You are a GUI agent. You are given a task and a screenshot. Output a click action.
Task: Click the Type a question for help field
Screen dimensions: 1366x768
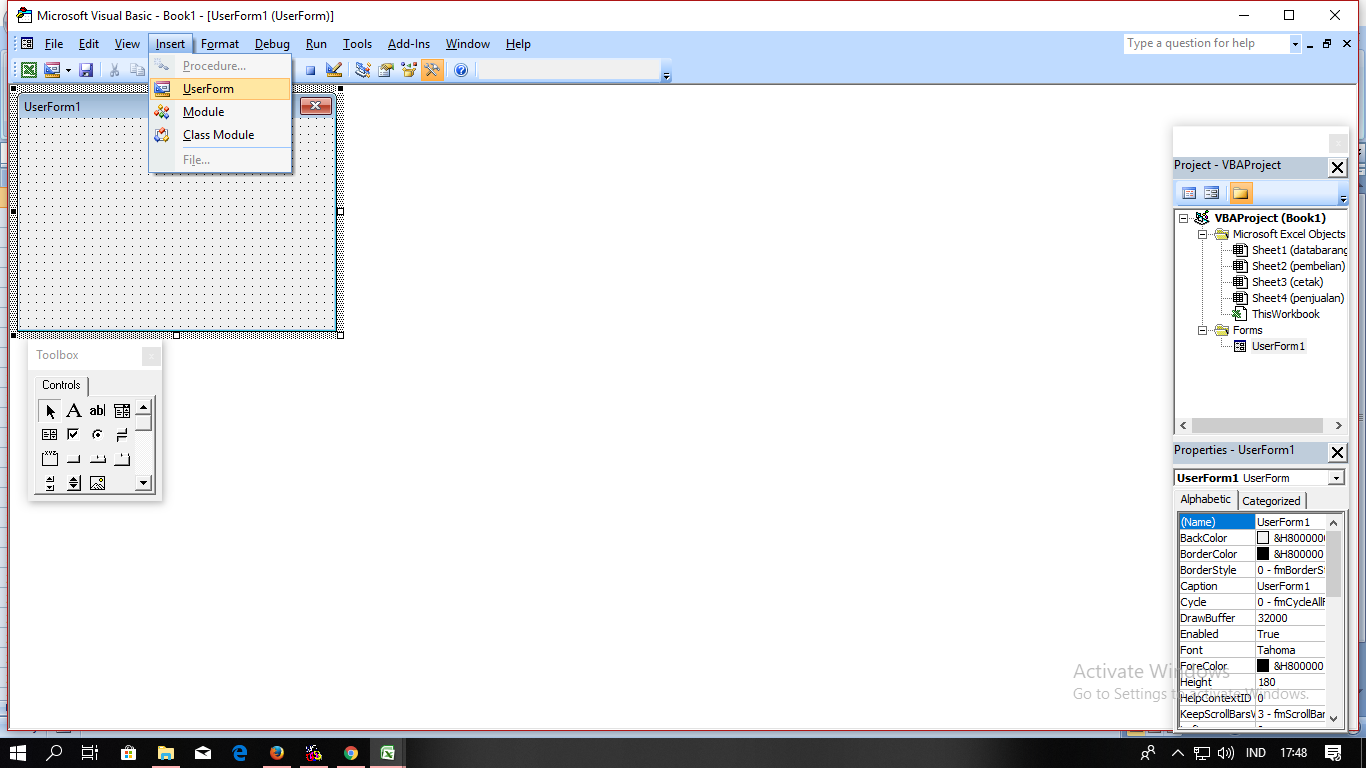click(x=1206, y=44)
